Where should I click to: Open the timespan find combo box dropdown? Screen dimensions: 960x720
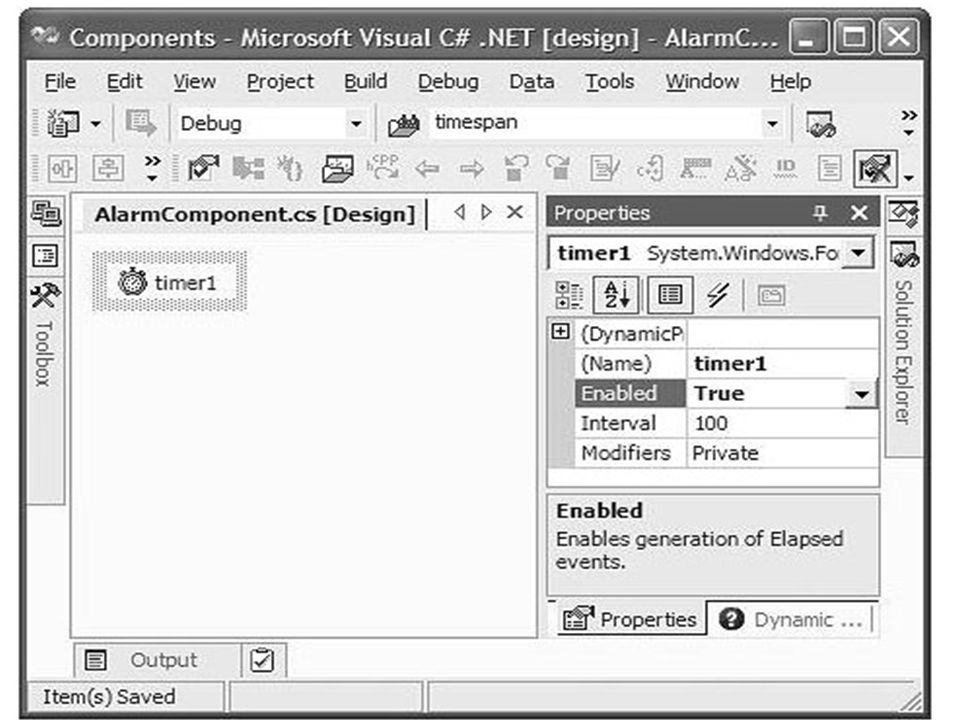[x=773, y=124]
